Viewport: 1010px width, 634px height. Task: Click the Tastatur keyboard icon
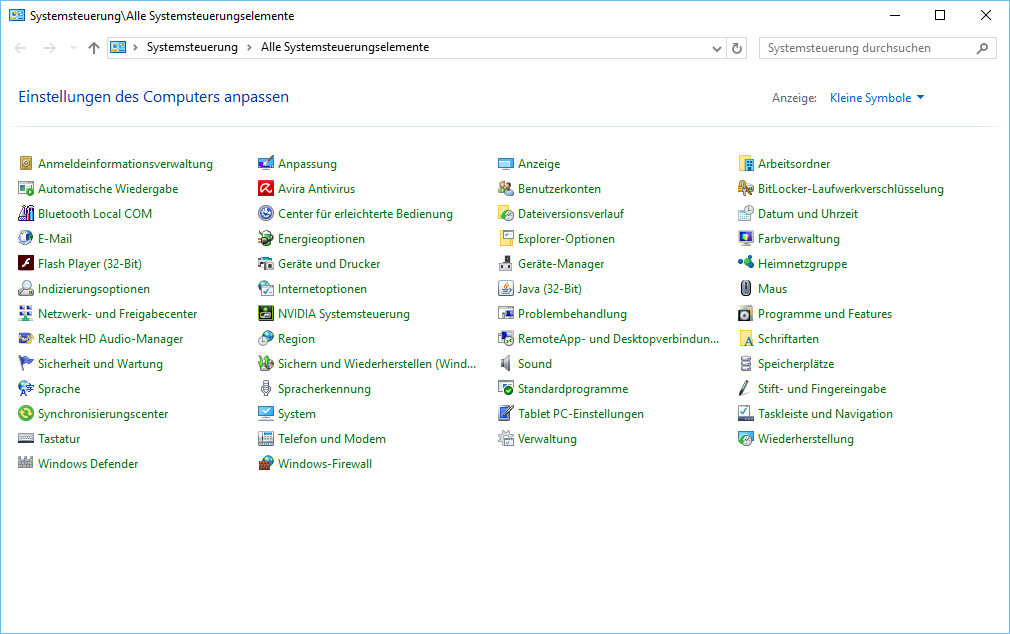click(26, 439)
